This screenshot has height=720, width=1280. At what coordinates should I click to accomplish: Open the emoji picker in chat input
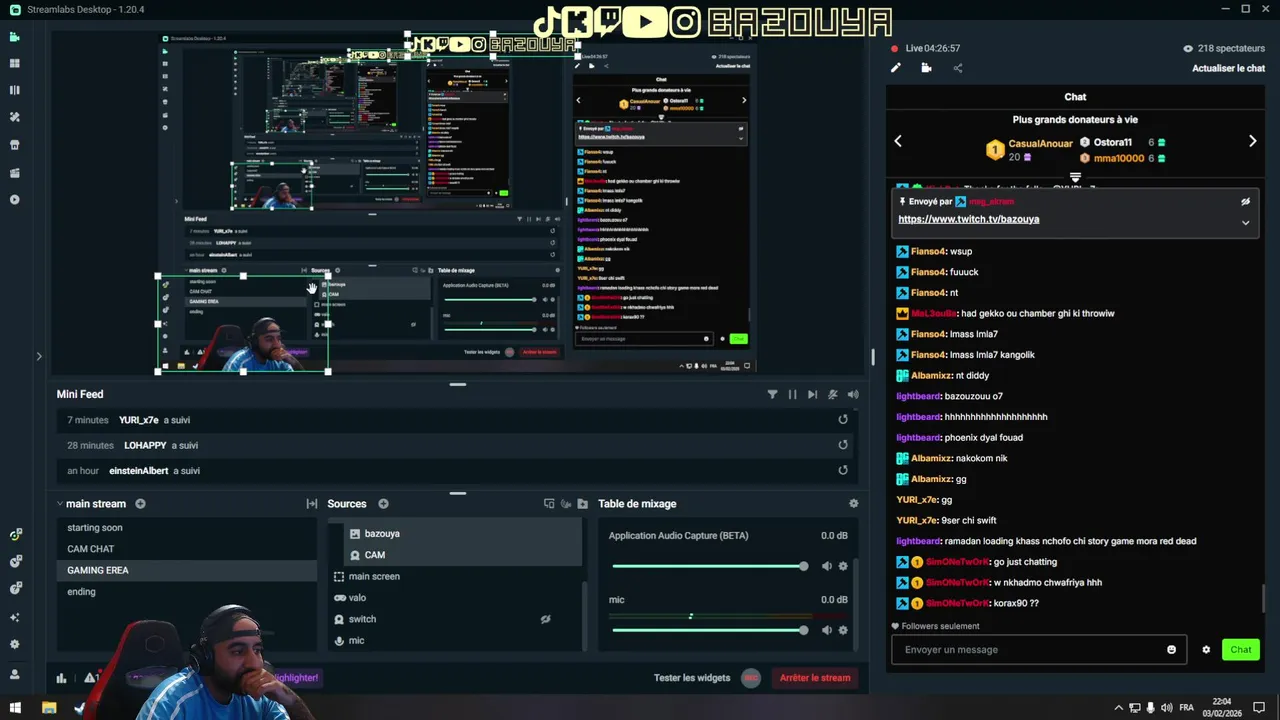(1171, 650)
